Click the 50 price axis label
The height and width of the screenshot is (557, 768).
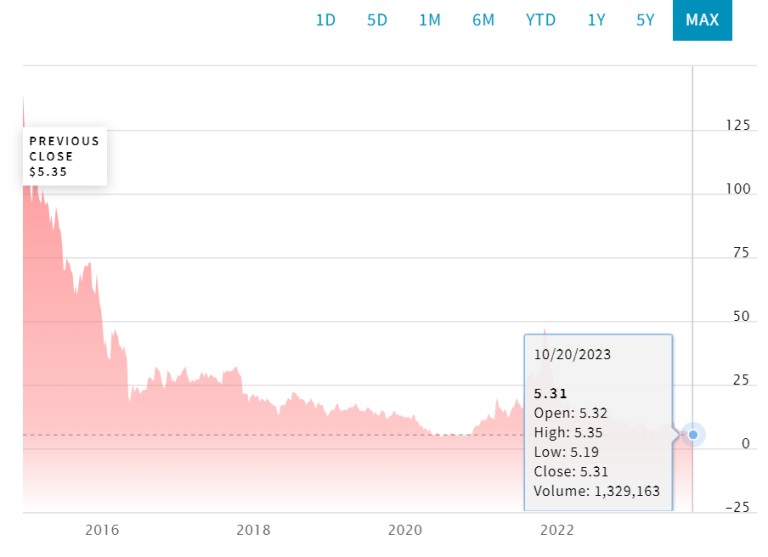[741, 317]
